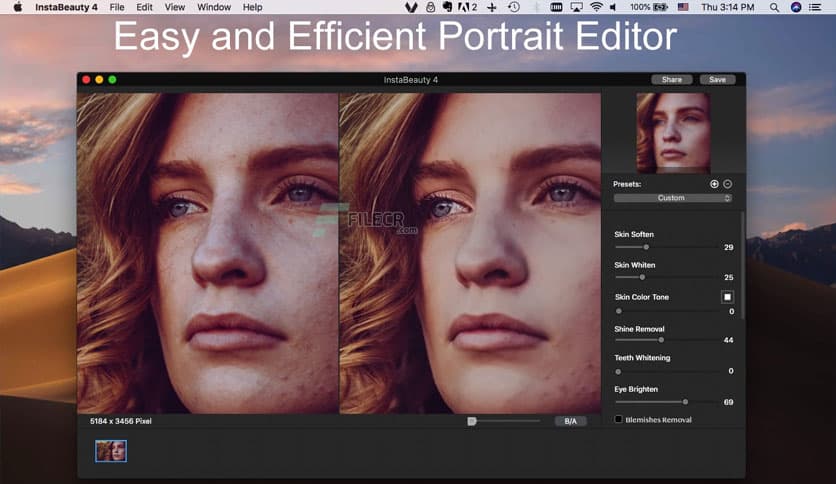Click the crosshair plus menu bar icon
Viewport: 836px width, 484px height.
[492, 7]
